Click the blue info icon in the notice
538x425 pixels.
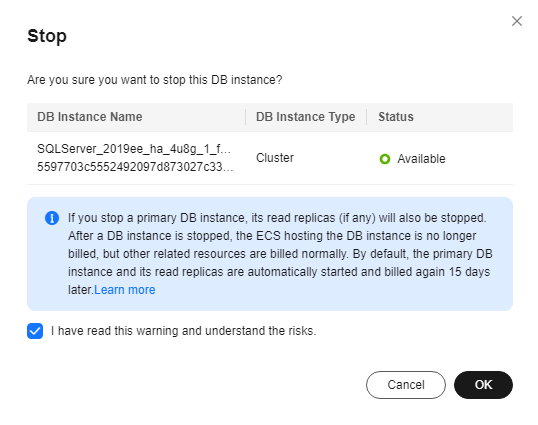tap(52, 218)
